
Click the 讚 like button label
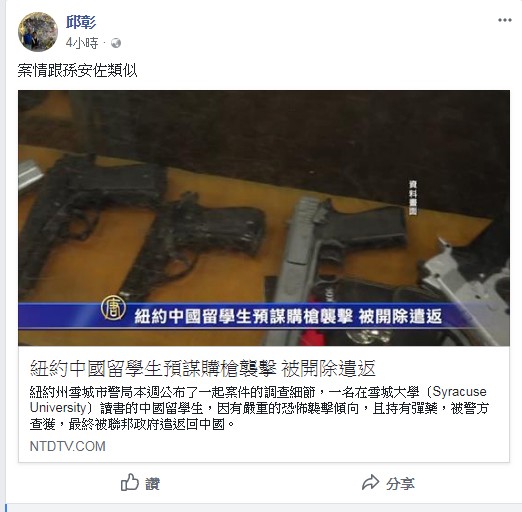pos(152,483)
